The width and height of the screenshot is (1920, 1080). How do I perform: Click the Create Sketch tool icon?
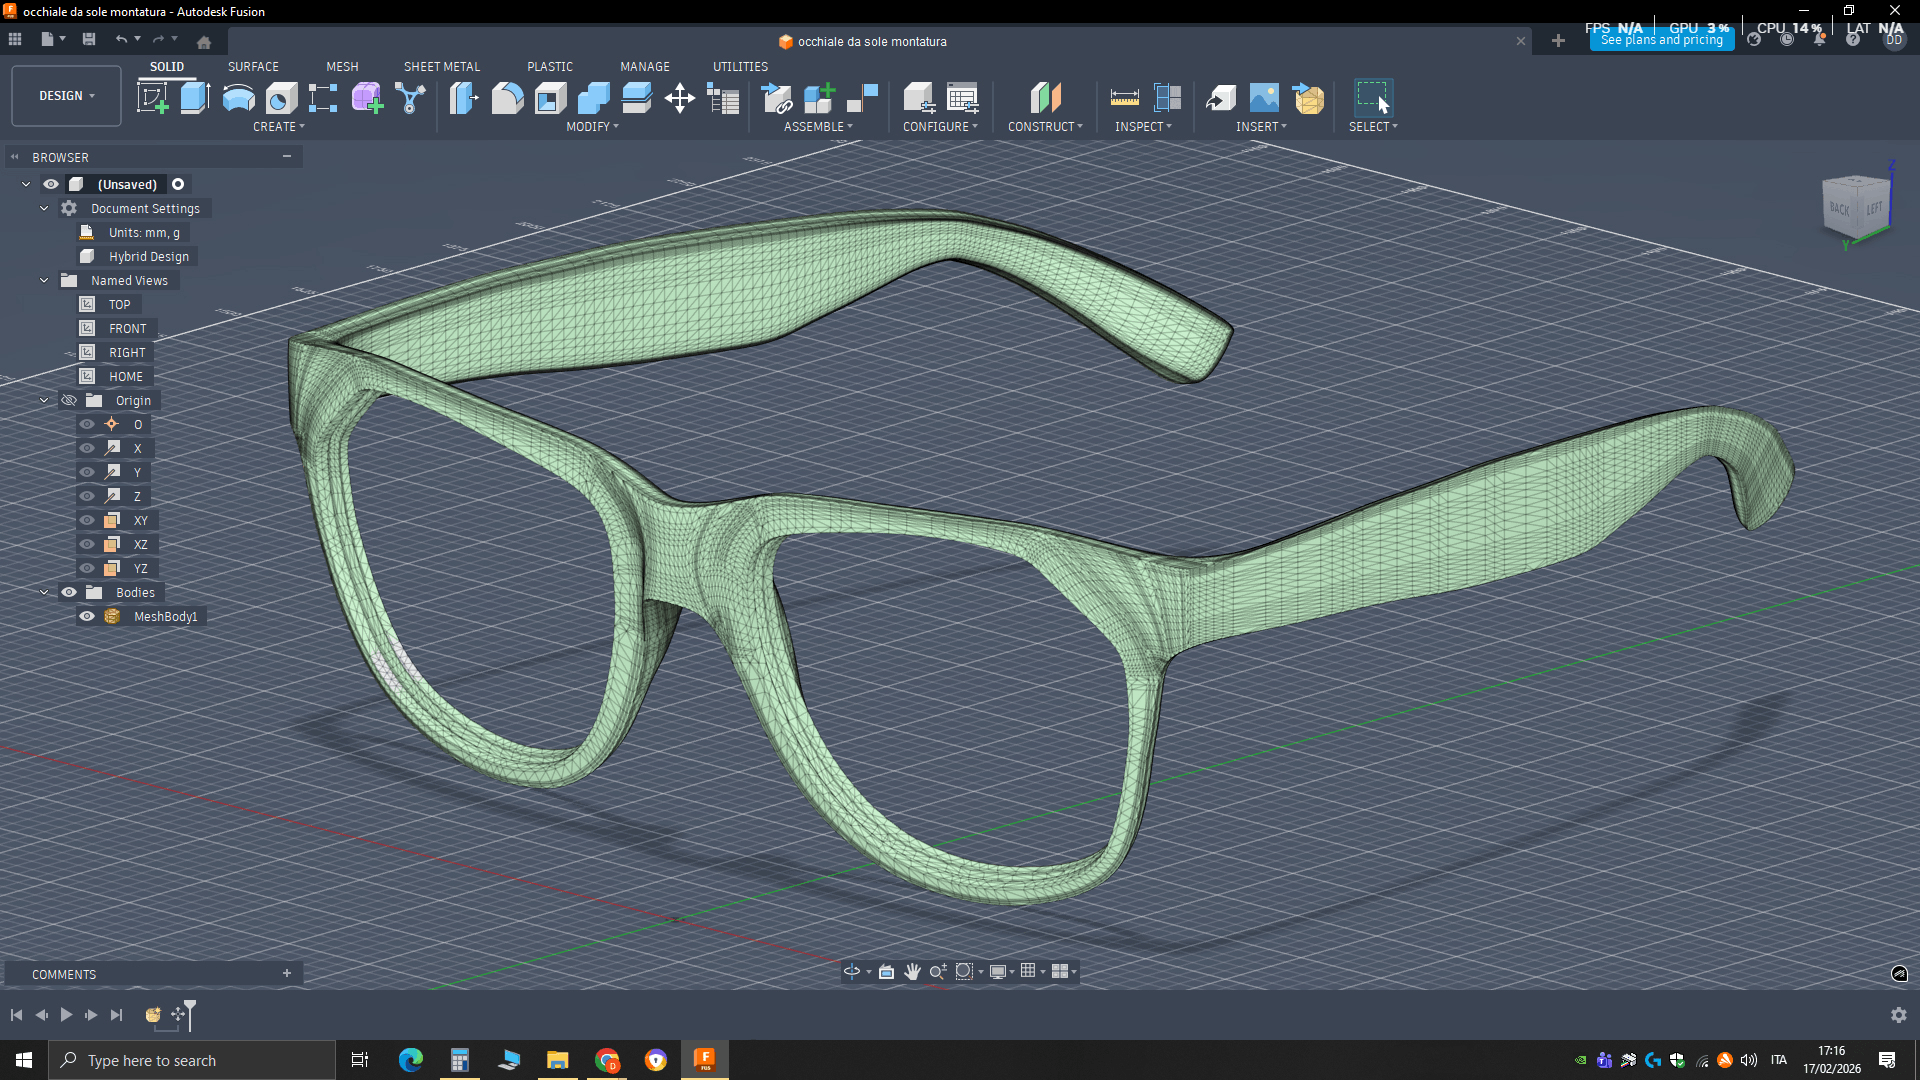click(152, 98)
